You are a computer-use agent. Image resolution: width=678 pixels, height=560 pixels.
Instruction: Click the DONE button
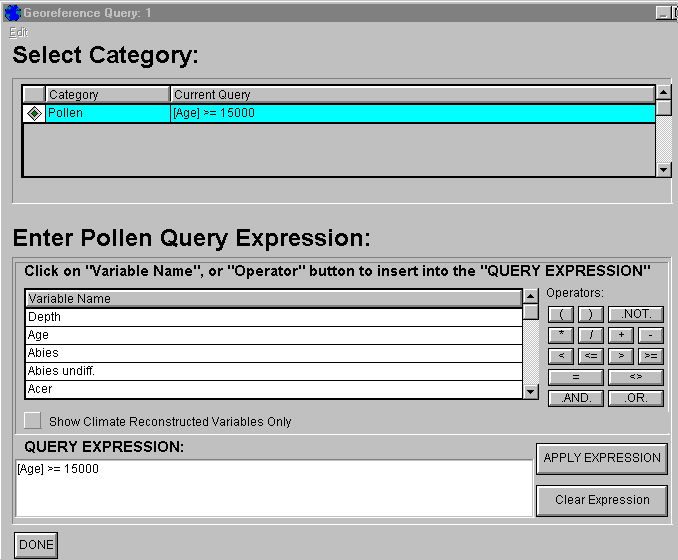coord(36,545)
